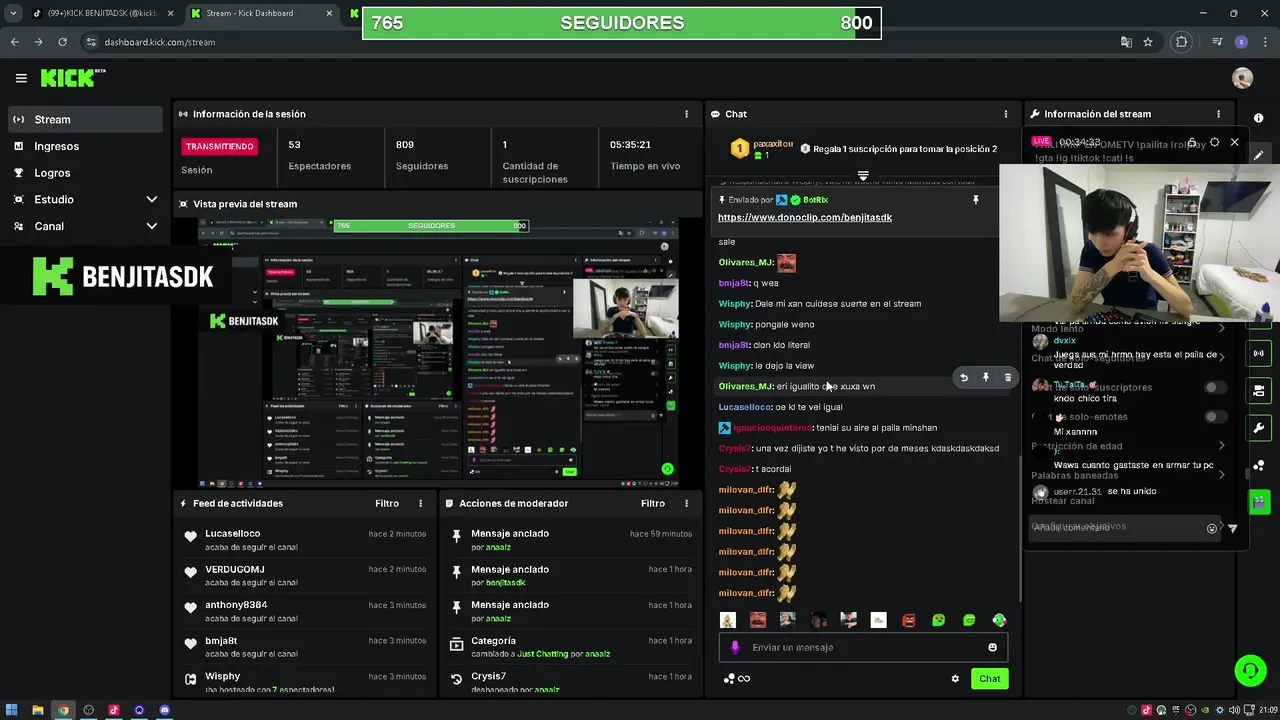Click the TRANSMITIENDO status badge
The height and width of the screenshot is (720, 1280).
pos(219,146)
